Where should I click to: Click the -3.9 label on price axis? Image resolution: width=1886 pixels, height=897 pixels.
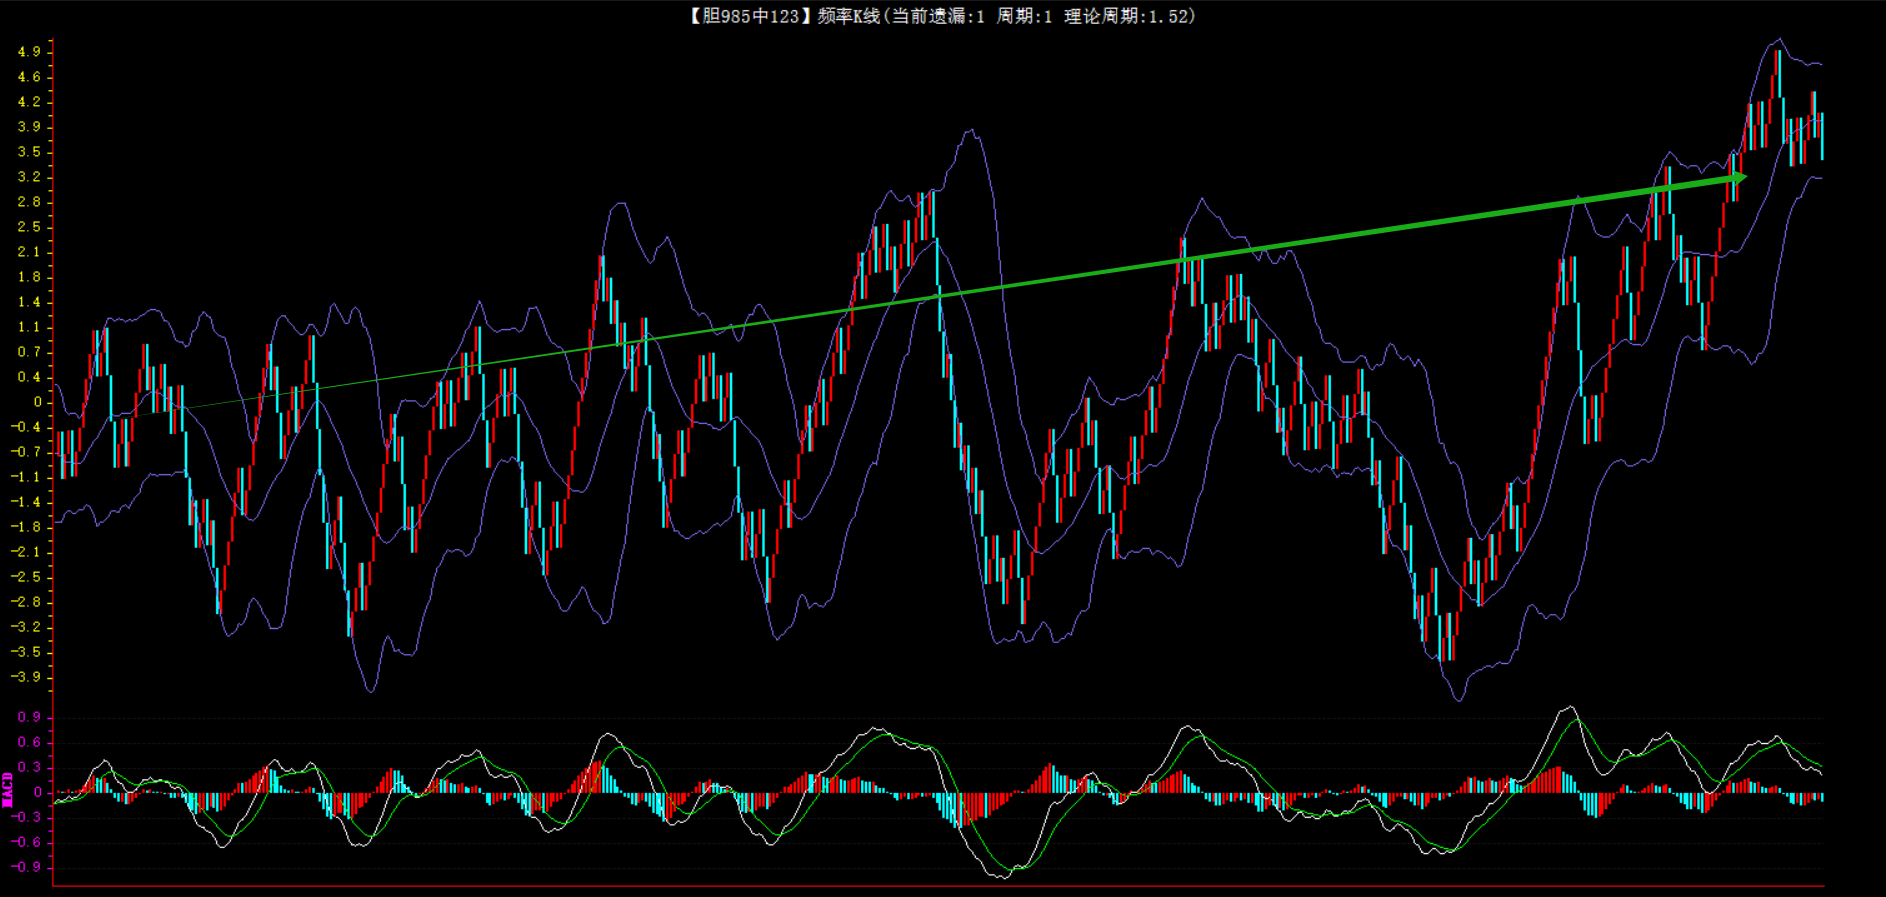pyautogui.click(x=27, y=677)
